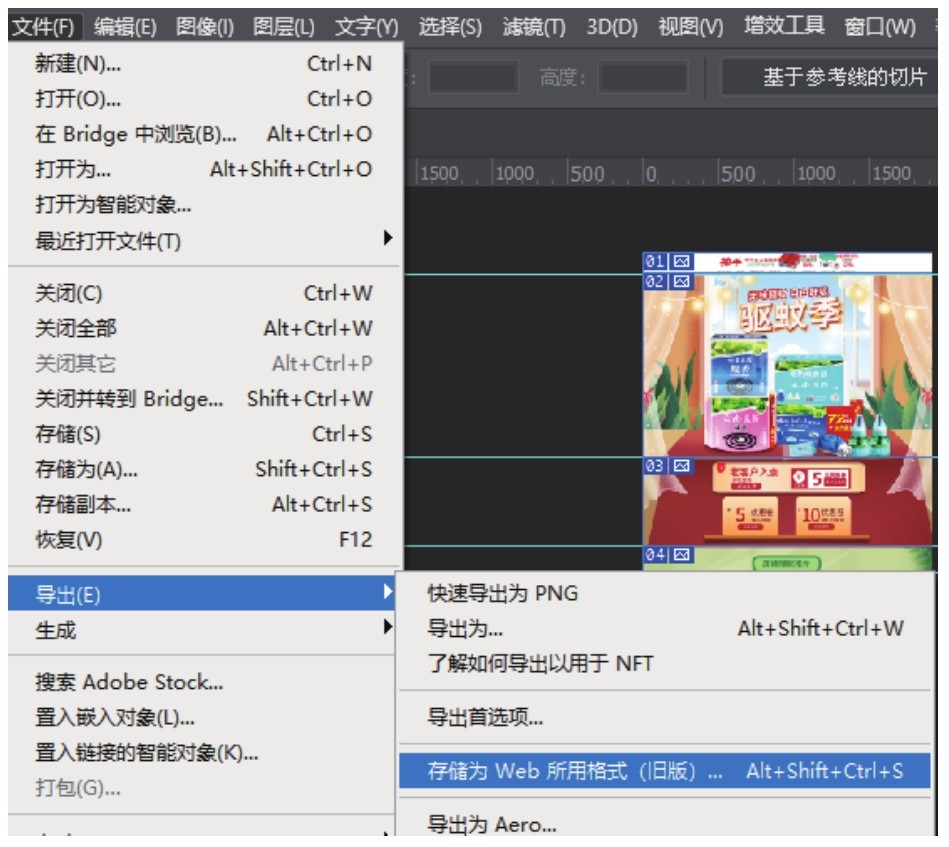The width and height of the screenshot is (949, 847).
Task: Click the 驱蚊季 banner slice on canvas
Action: pos(787,366)
